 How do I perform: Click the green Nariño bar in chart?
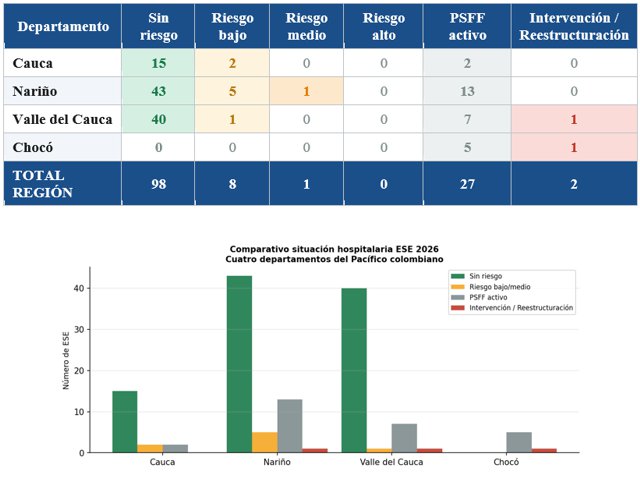click(239, 364)
